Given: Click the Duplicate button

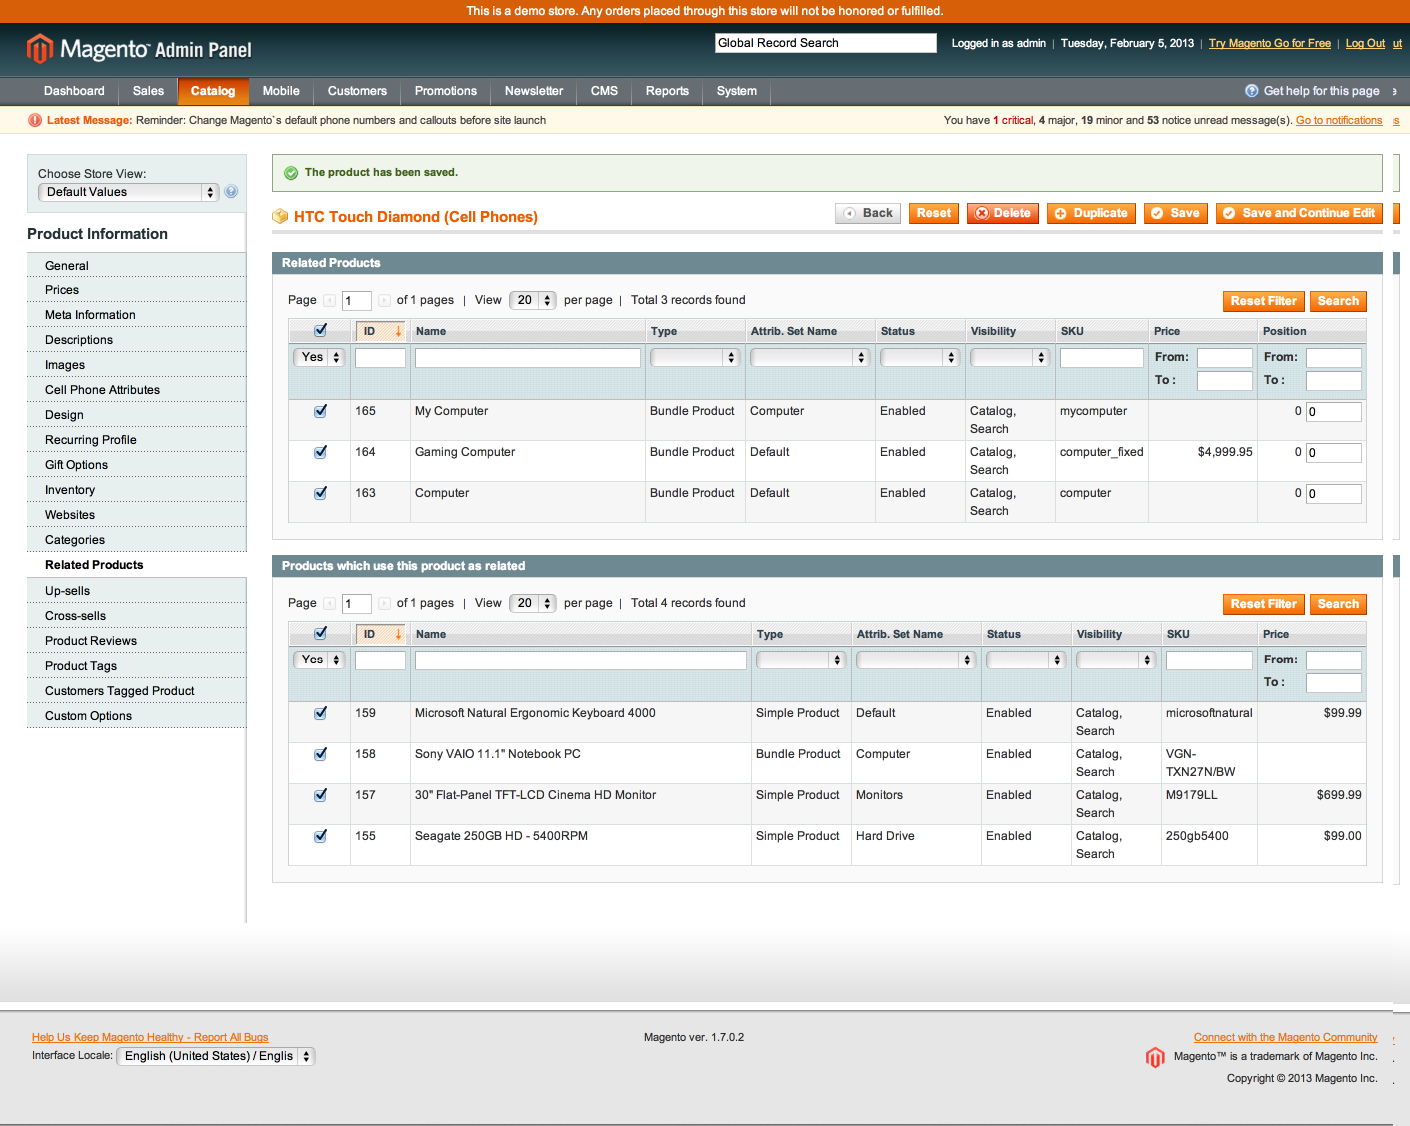Looking at the screenshot, I should (1091, 213).
